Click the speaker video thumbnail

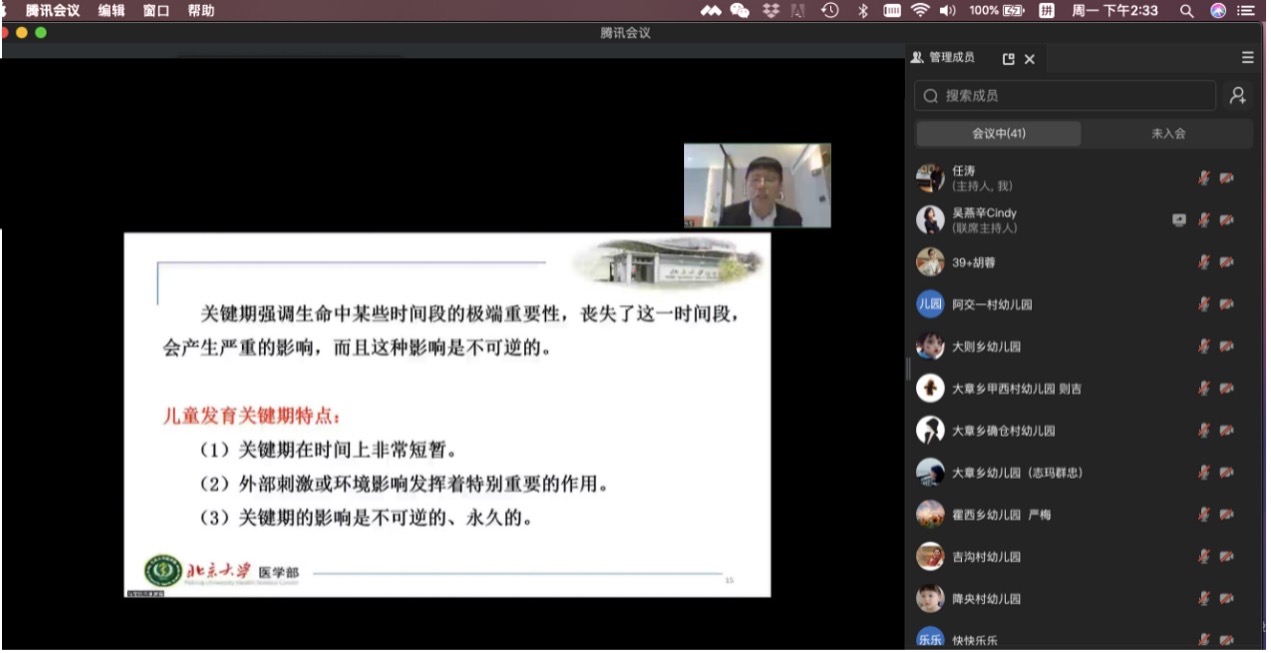pos(757,186)
